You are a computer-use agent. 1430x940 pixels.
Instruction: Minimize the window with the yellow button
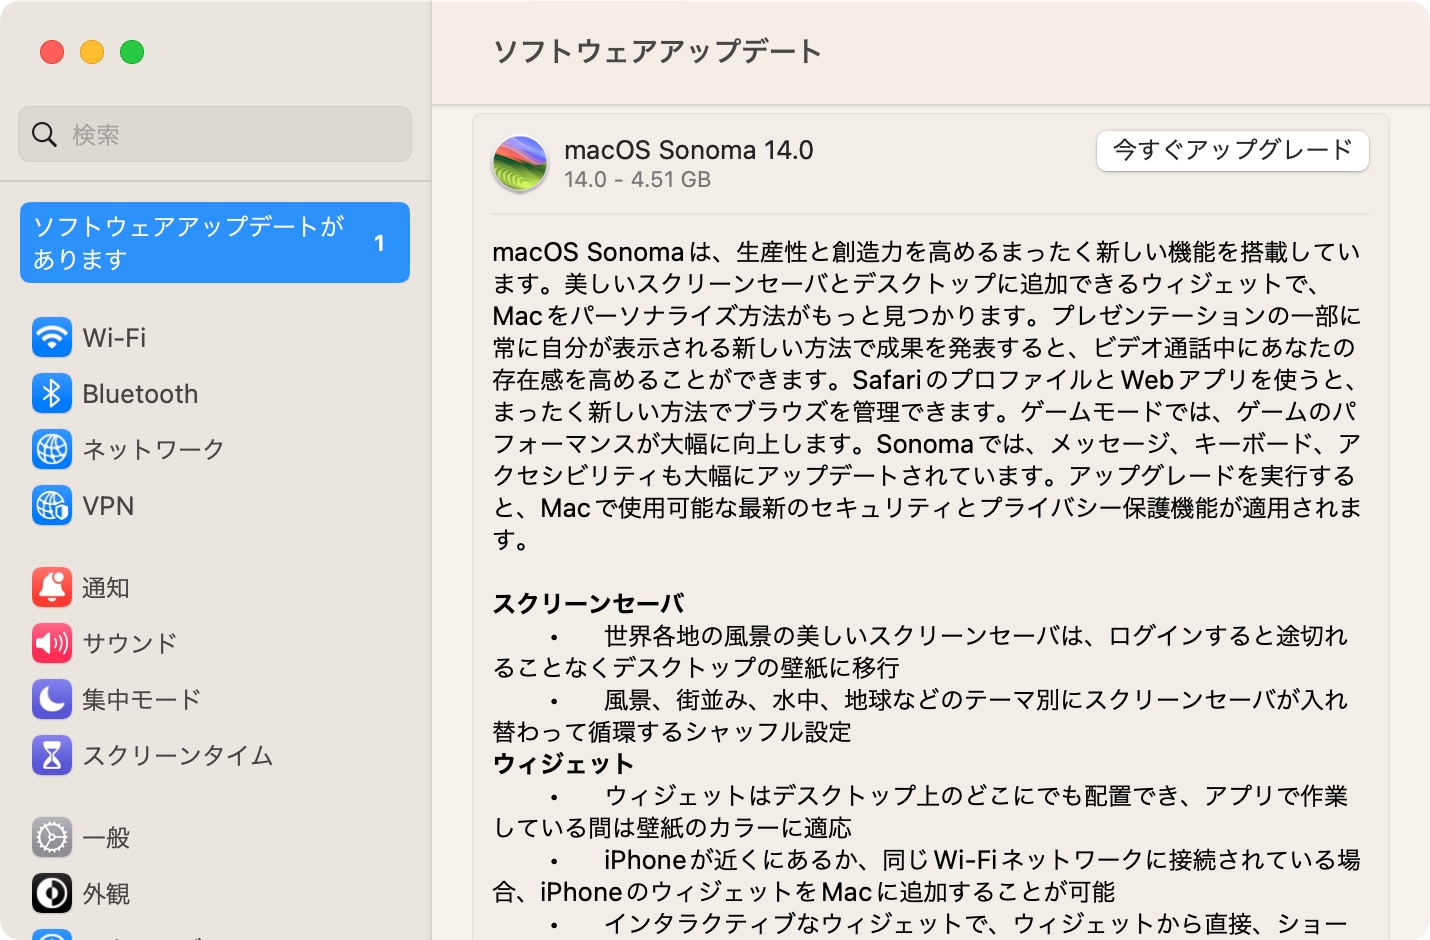pyautogui.click(x=92, y=52)
